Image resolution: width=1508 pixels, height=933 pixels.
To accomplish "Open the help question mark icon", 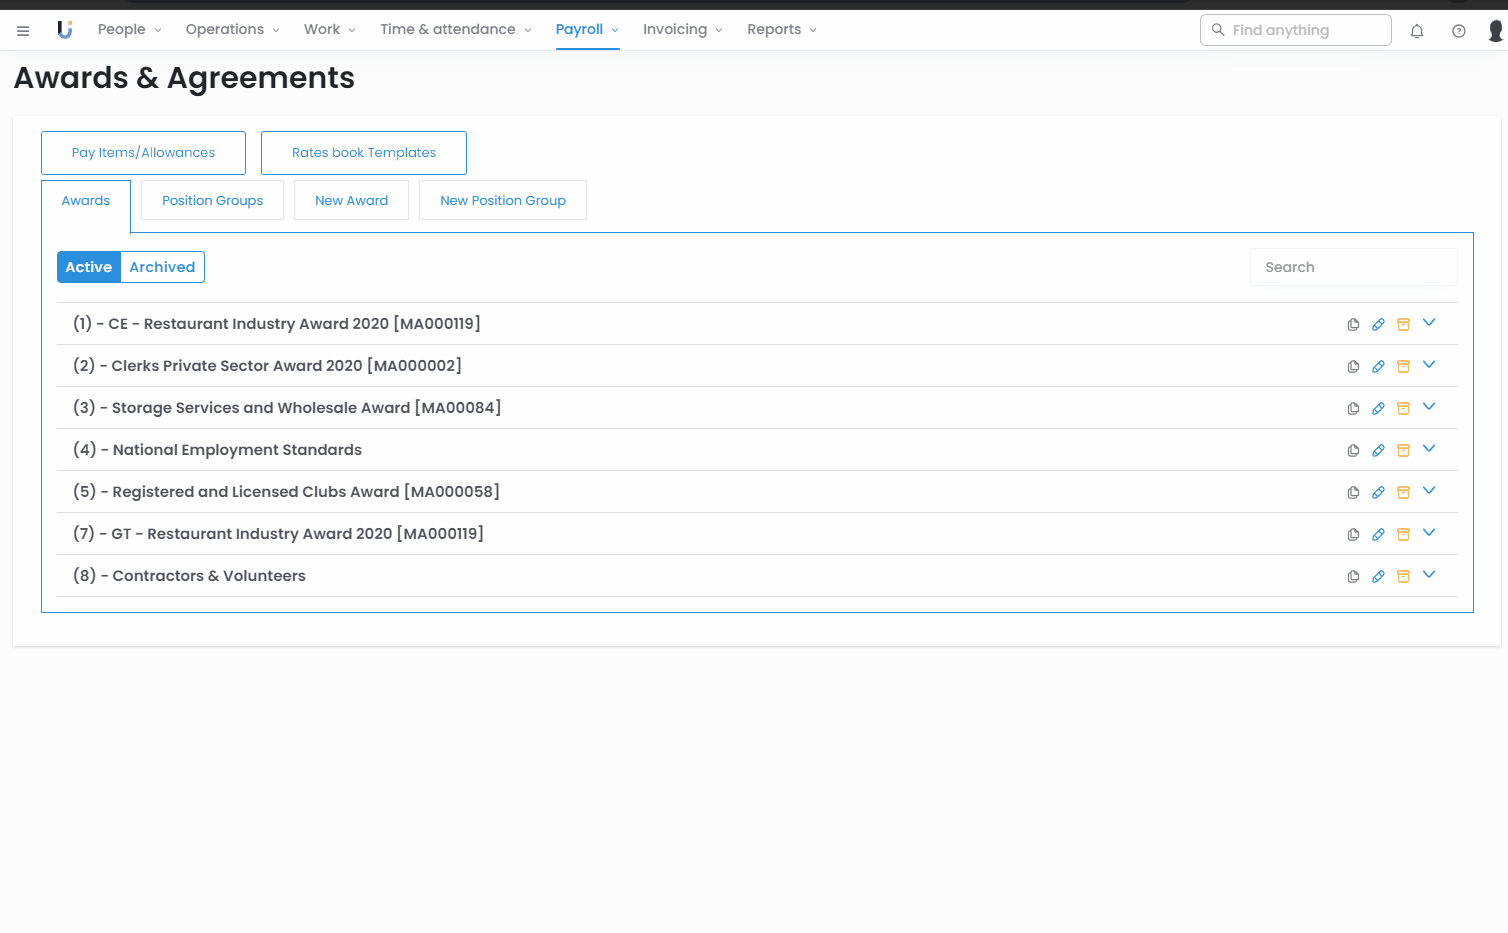I will point(1459,31).
